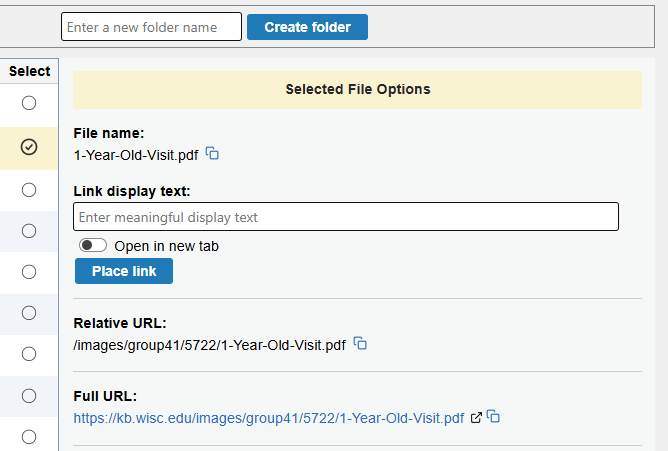668x451 pixels.
Task: Click the Create folder button
Action: point(307,27)
